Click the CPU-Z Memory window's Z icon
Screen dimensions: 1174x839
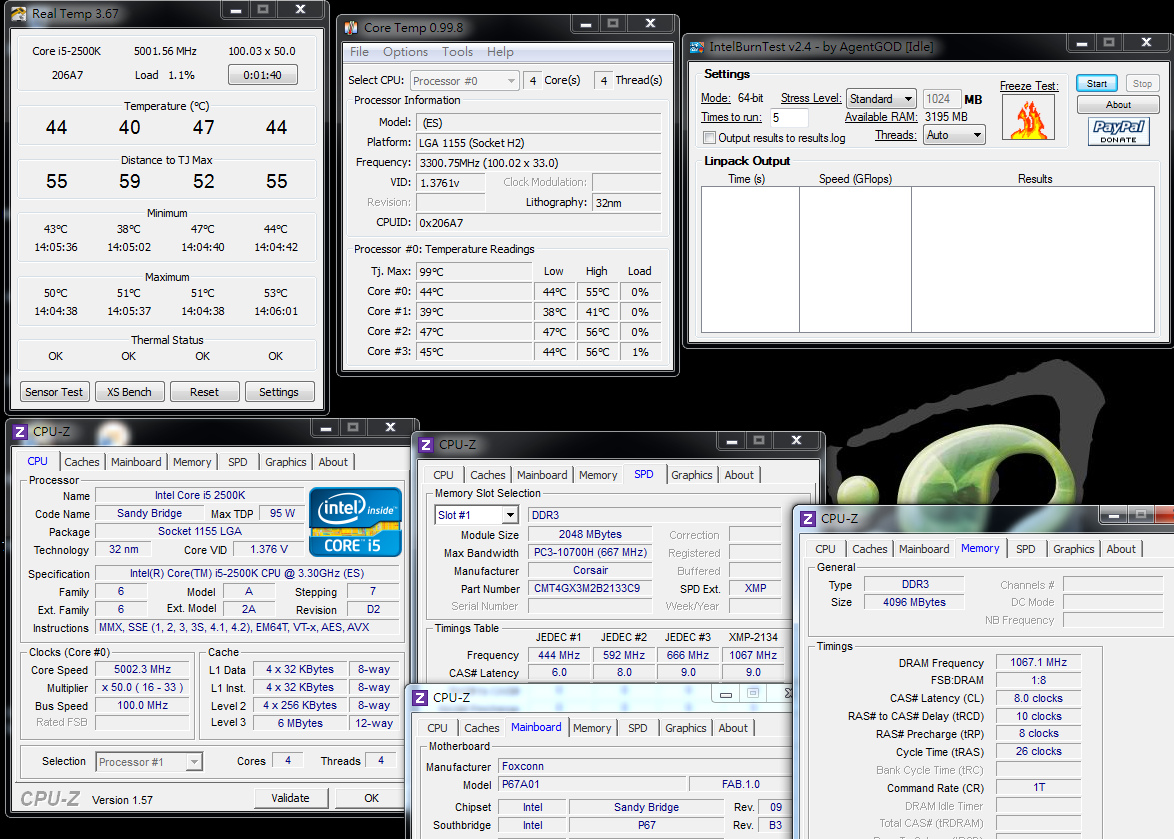click(x=807, y=518)
